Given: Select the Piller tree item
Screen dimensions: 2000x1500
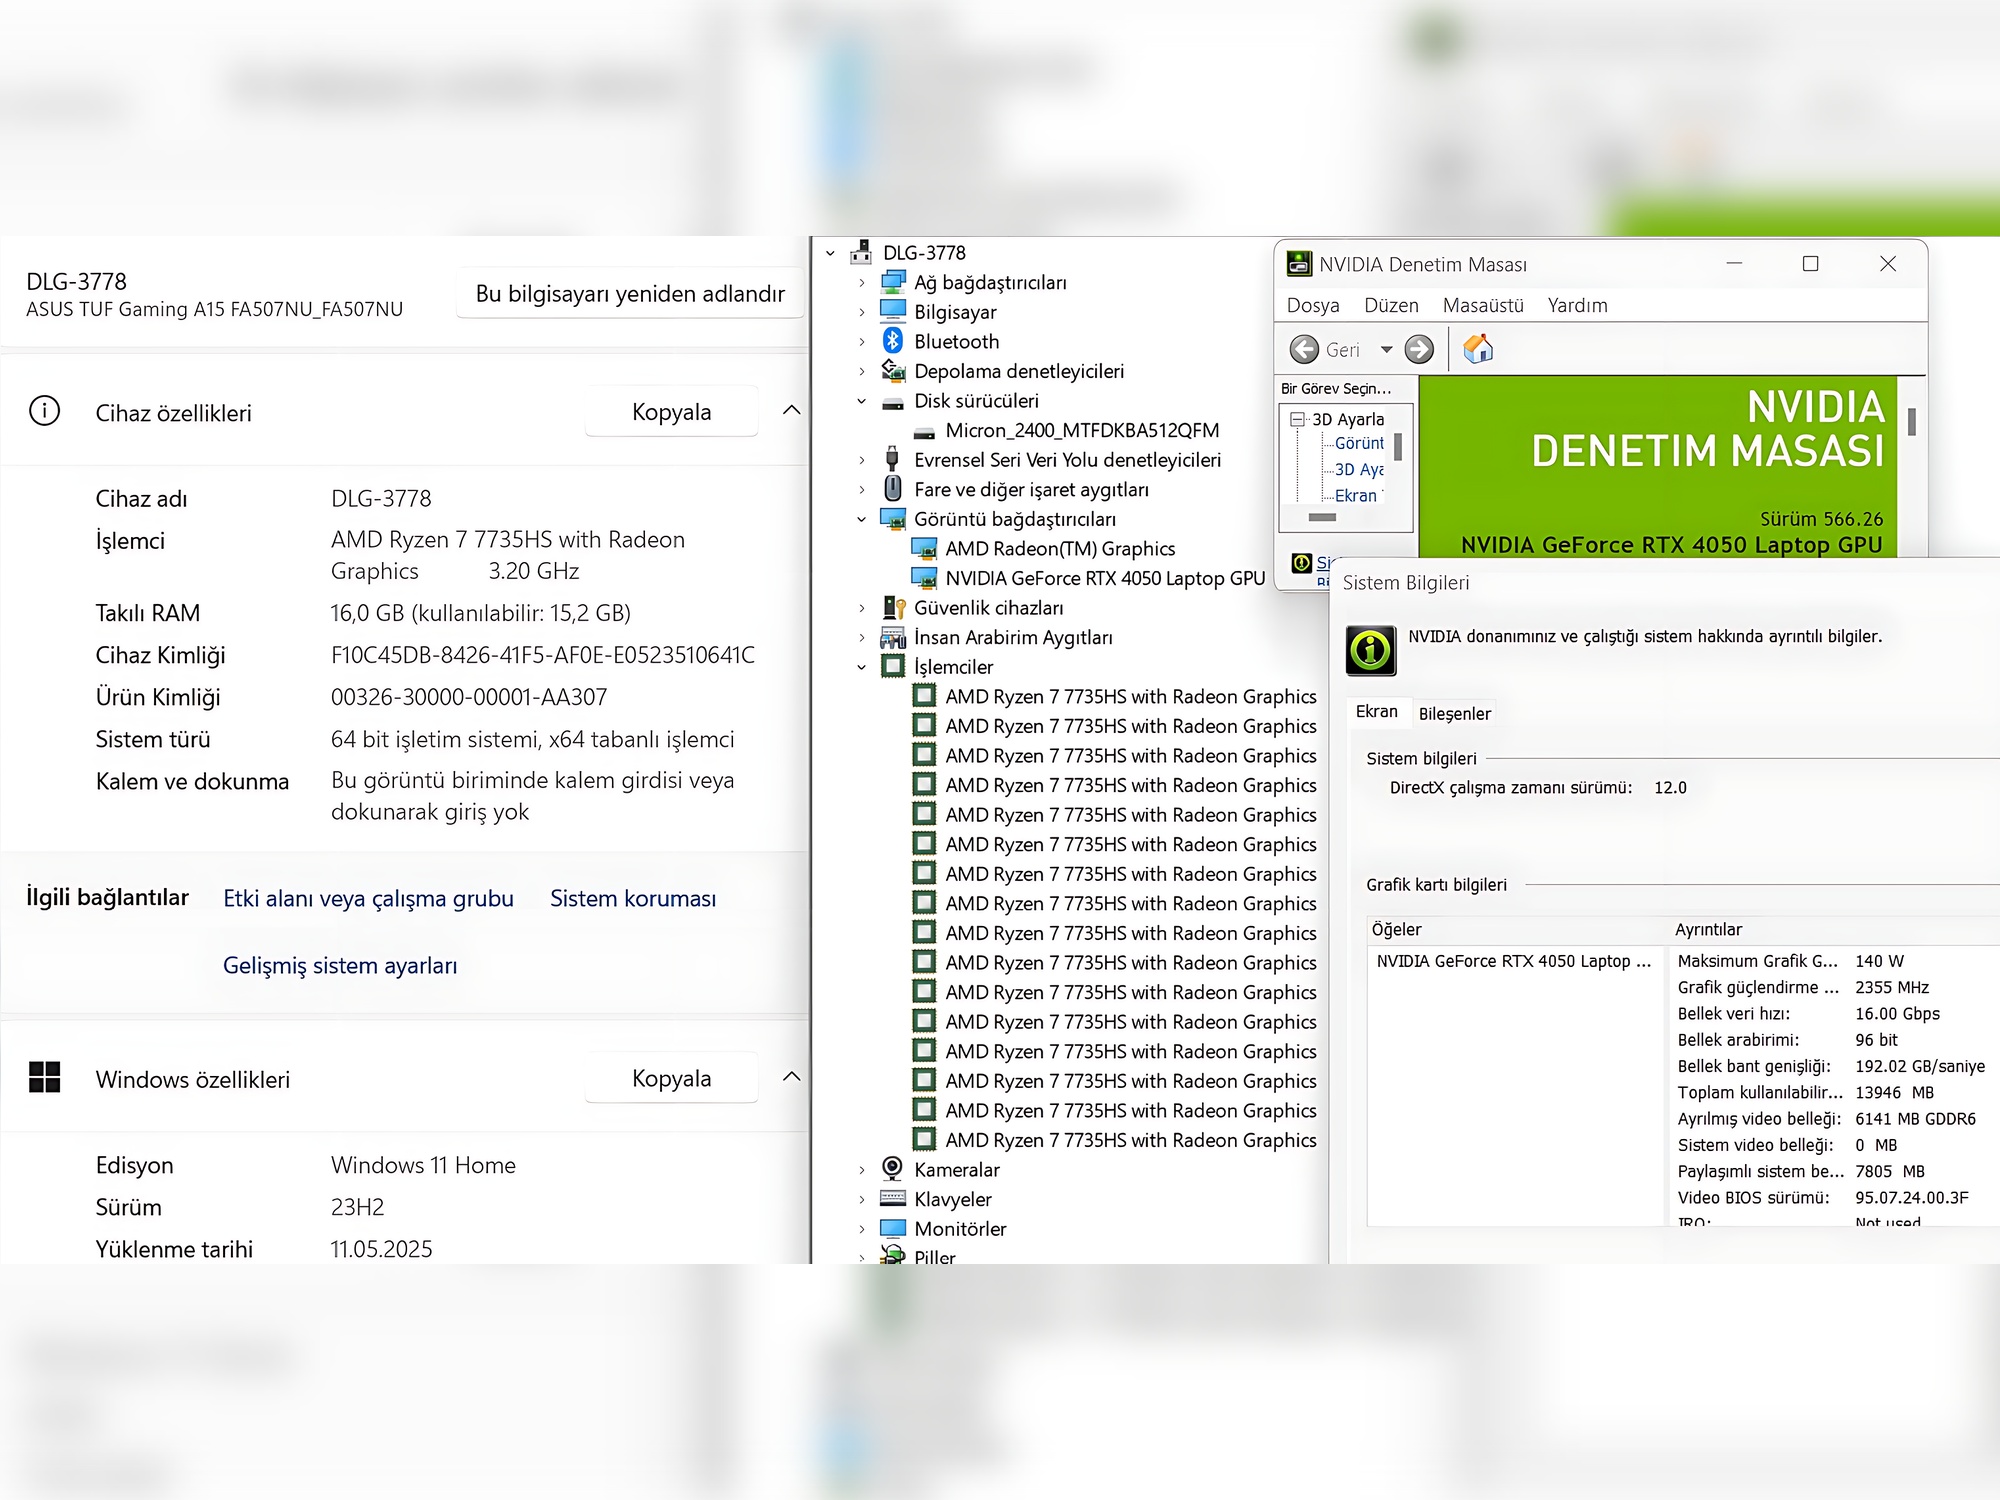Looking at the screenshot, I should click(x=934, y=1257).
